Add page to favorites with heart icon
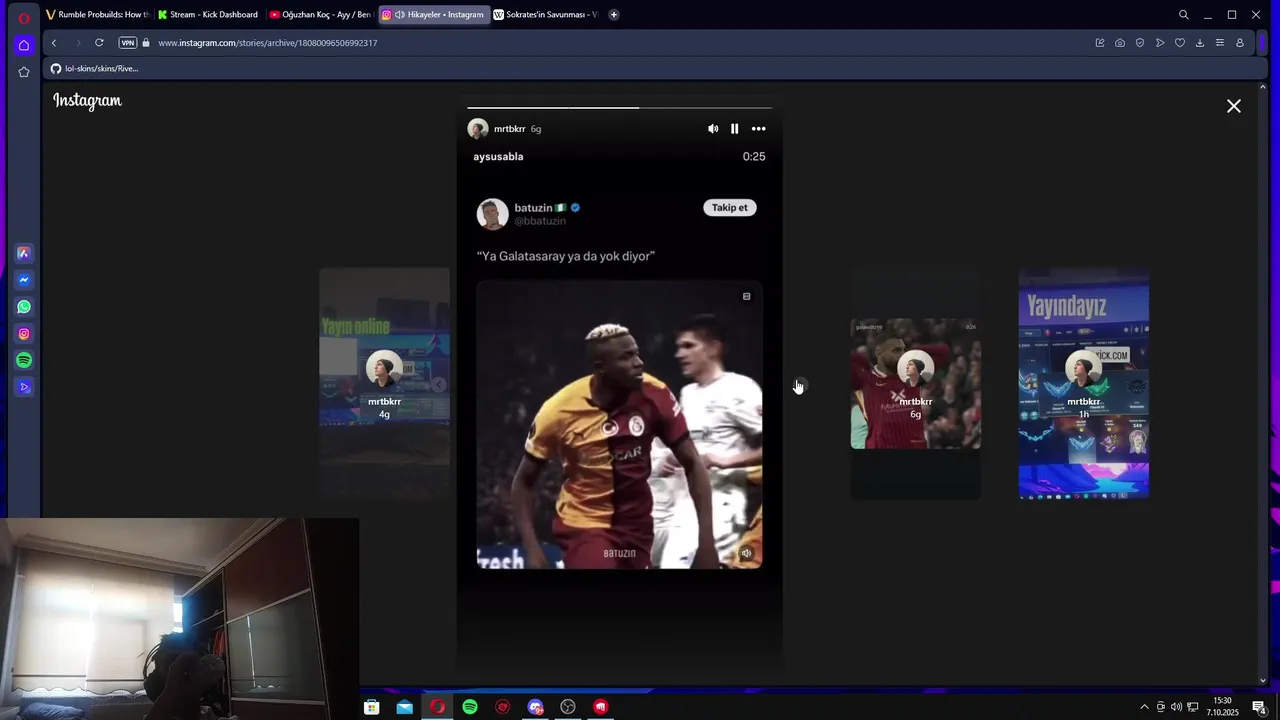The image size is (1280, 720). pyautogui.click(x=1180, y=43)
